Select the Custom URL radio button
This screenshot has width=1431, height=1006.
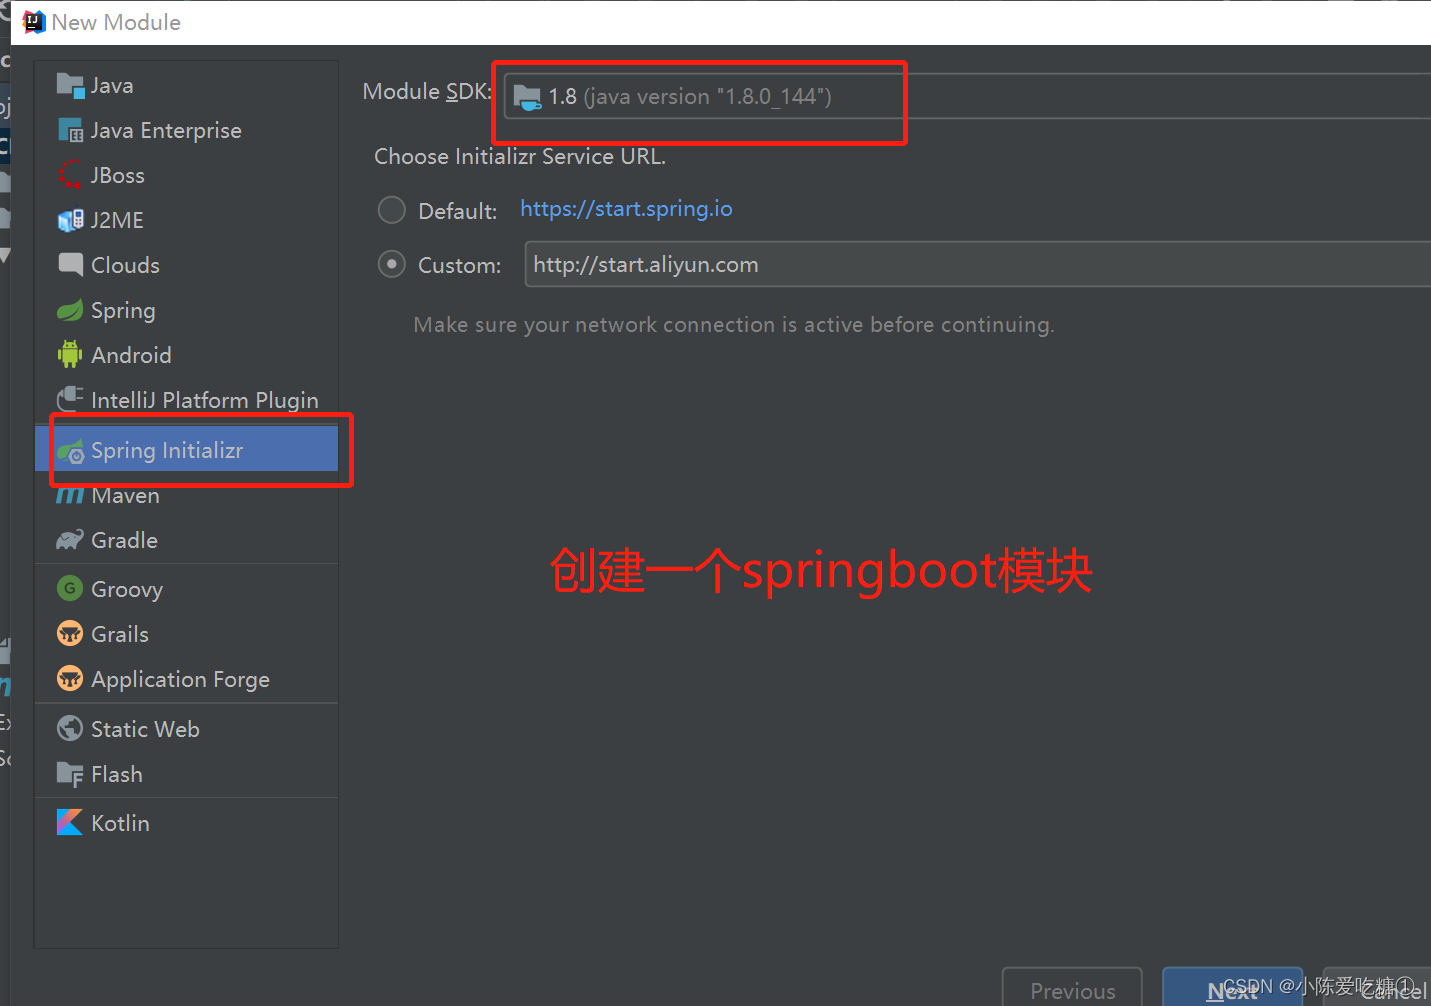[391, 265]
